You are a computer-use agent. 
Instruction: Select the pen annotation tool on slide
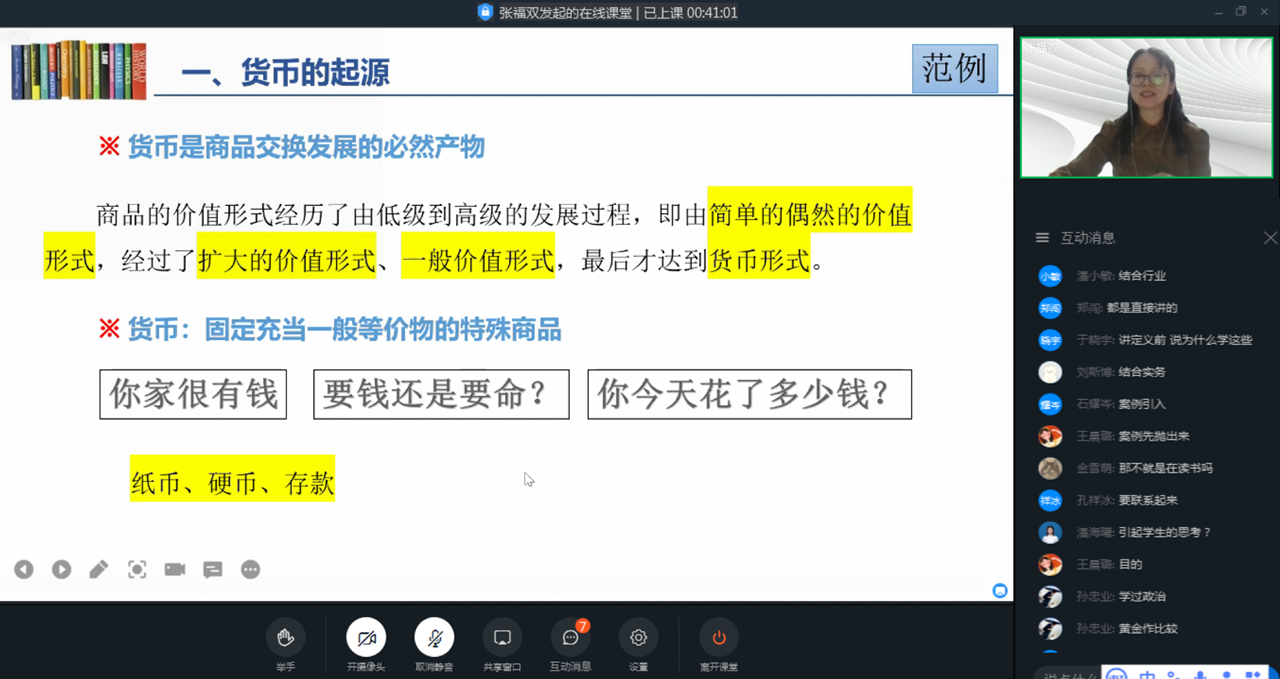pos(98,569)
